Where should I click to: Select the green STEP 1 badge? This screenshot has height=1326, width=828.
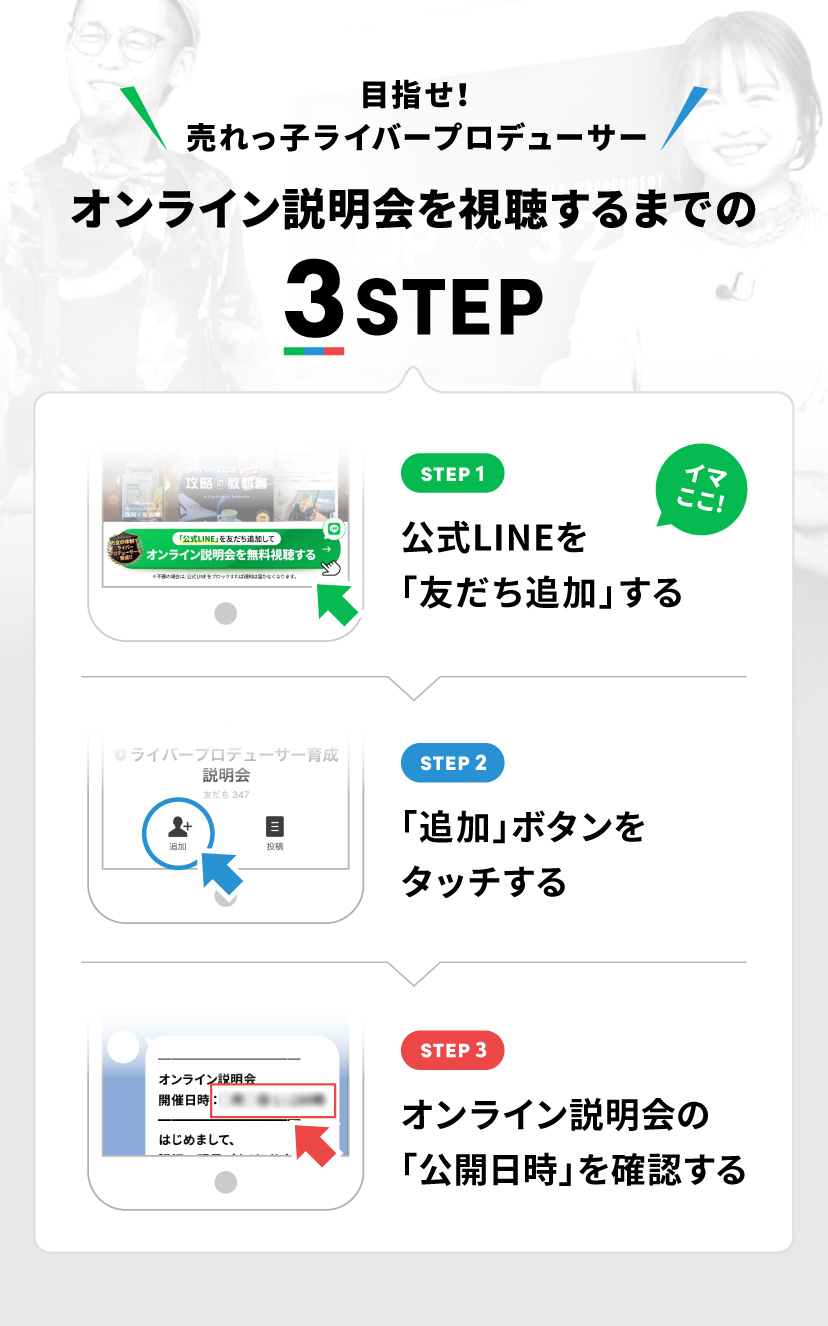pos(453,474)
